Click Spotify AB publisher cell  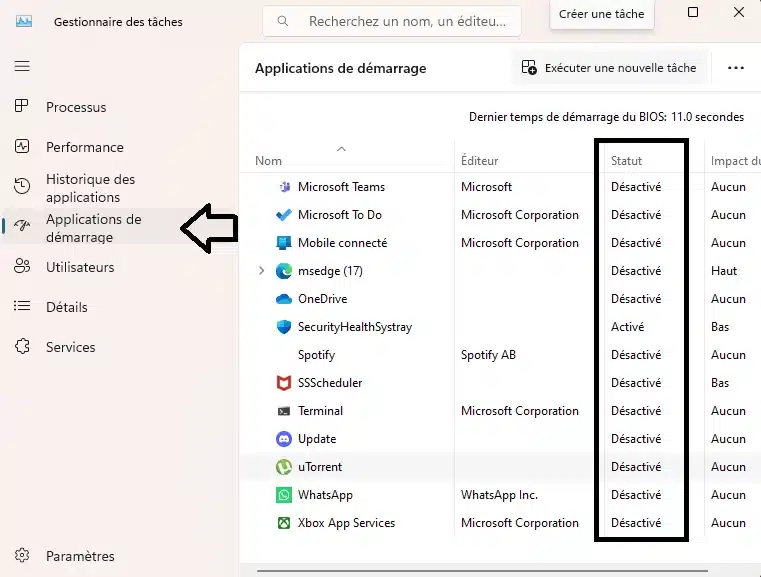click(488, 355)
